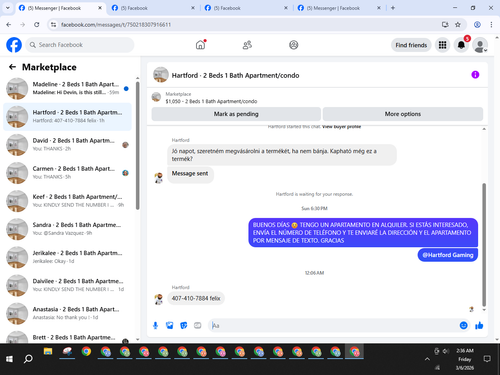The image size is (500, 375).
Task: Show hidden system tray icons chevron
Action: pyautogui.click(x=427, y=359)
